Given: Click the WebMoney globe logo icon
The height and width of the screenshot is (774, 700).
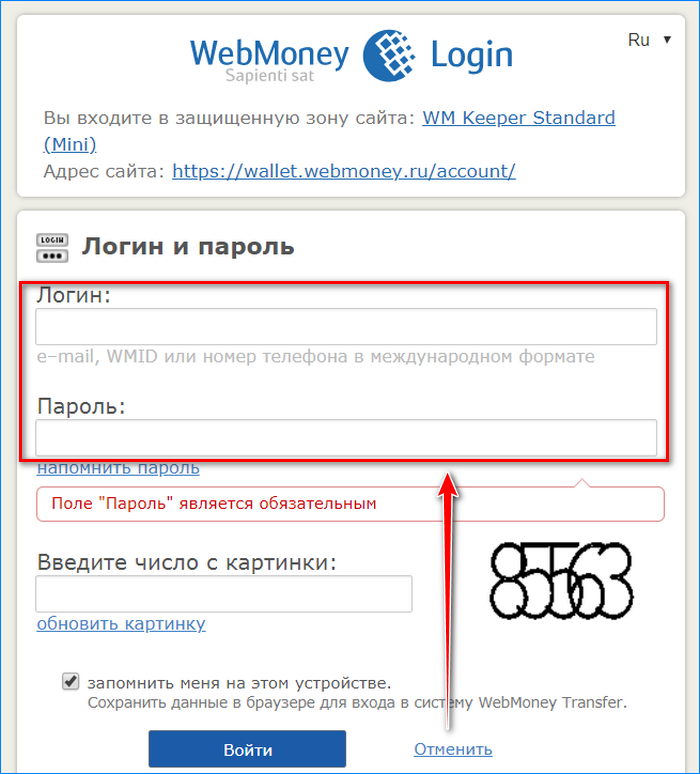Looking at the screenshot, I should coord(389,55).
